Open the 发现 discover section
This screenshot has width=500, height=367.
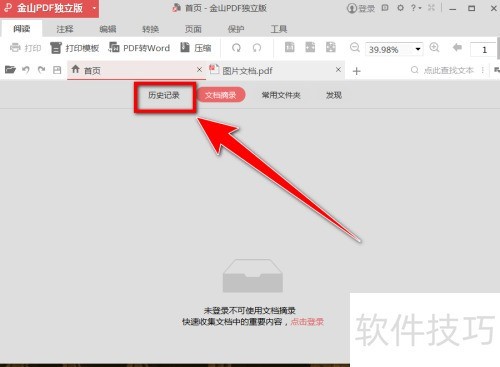coord(334,95)
